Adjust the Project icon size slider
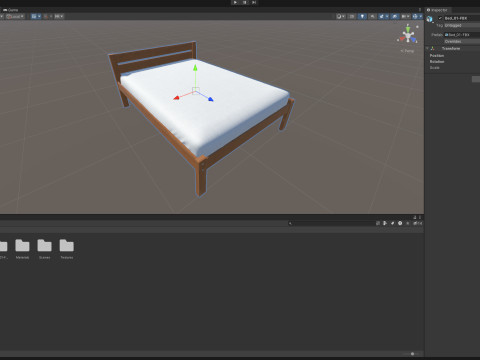Screen dimensions: 480x360 click(x=412, y=354)
